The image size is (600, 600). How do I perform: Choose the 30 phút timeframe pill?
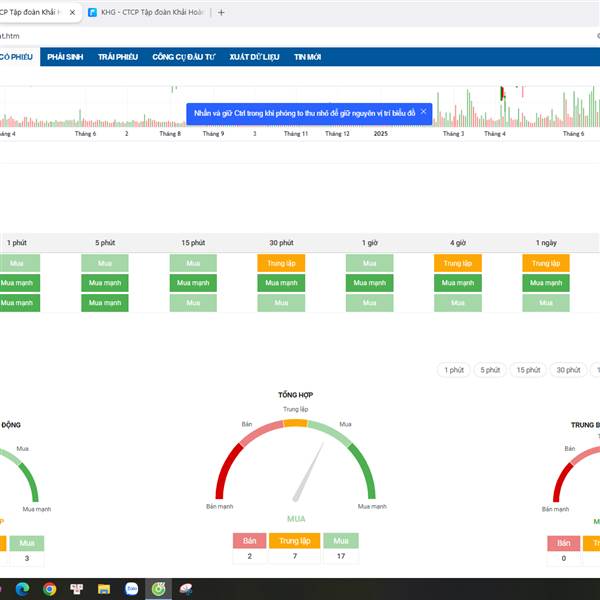point(568,370)
